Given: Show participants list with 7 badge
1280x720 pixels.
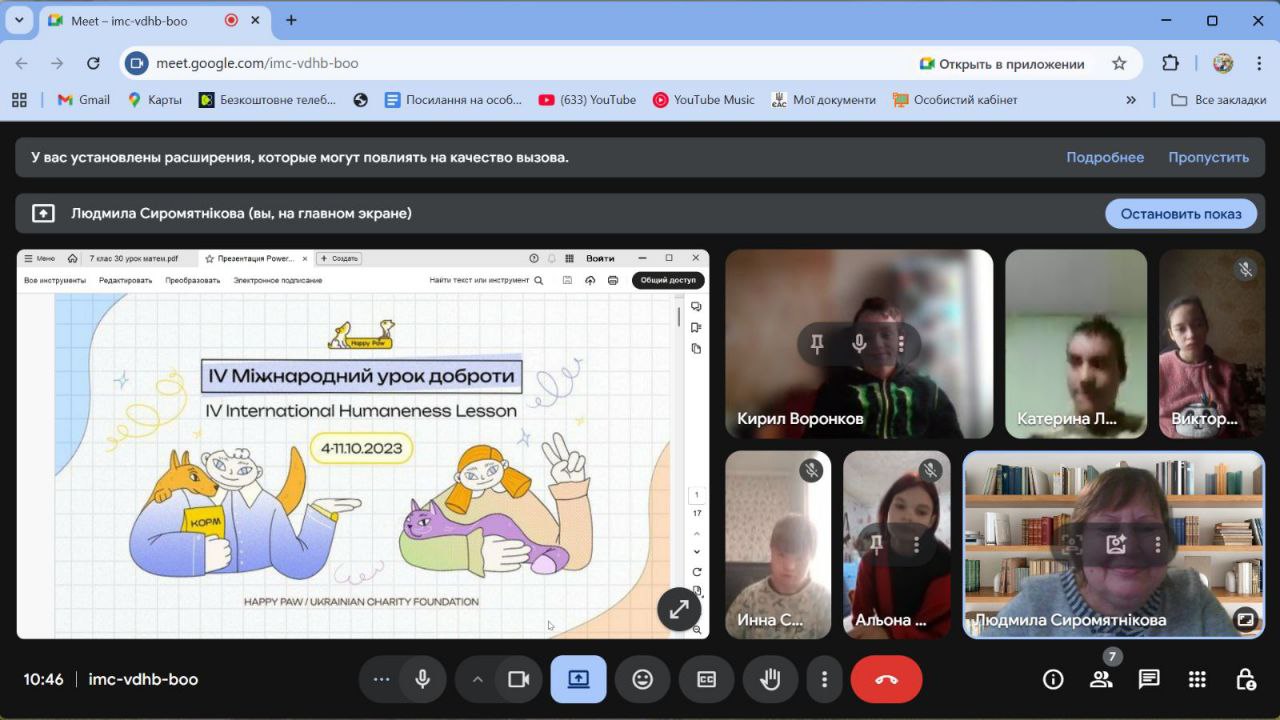Looking at the screenshot, I should (x=1101, y=680).
